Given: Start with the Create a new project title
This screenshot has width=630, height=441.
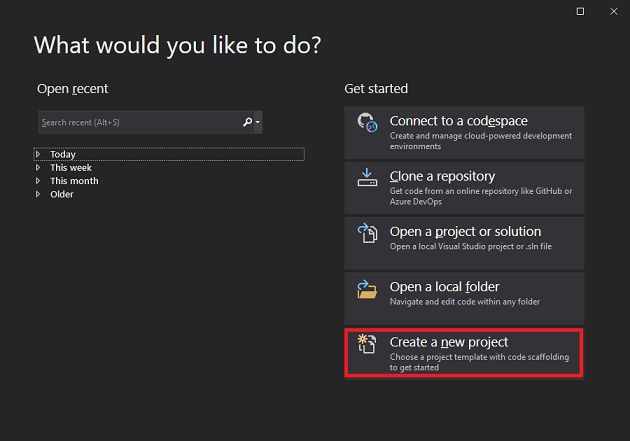Looking at the screenshot, I should tap(449, 343).
